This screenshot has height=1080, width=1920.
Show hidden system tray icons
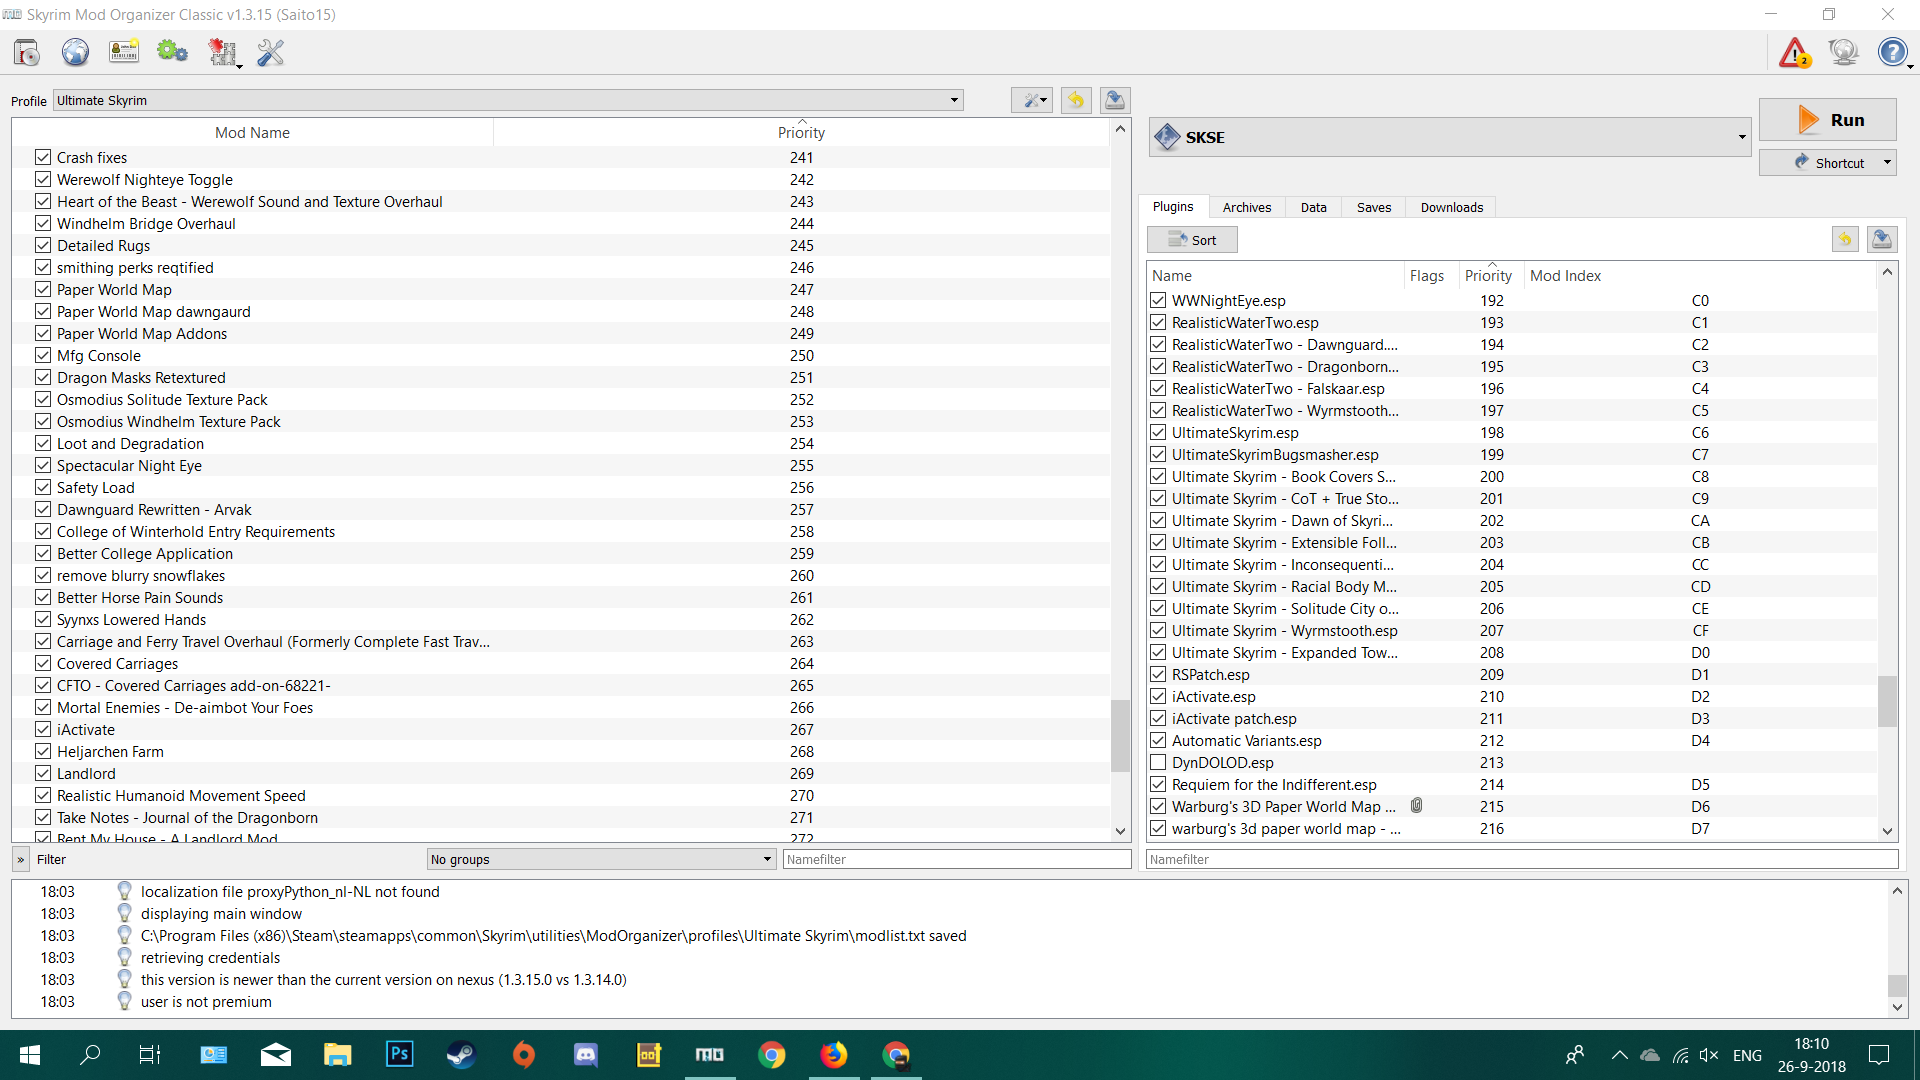1619,1055
